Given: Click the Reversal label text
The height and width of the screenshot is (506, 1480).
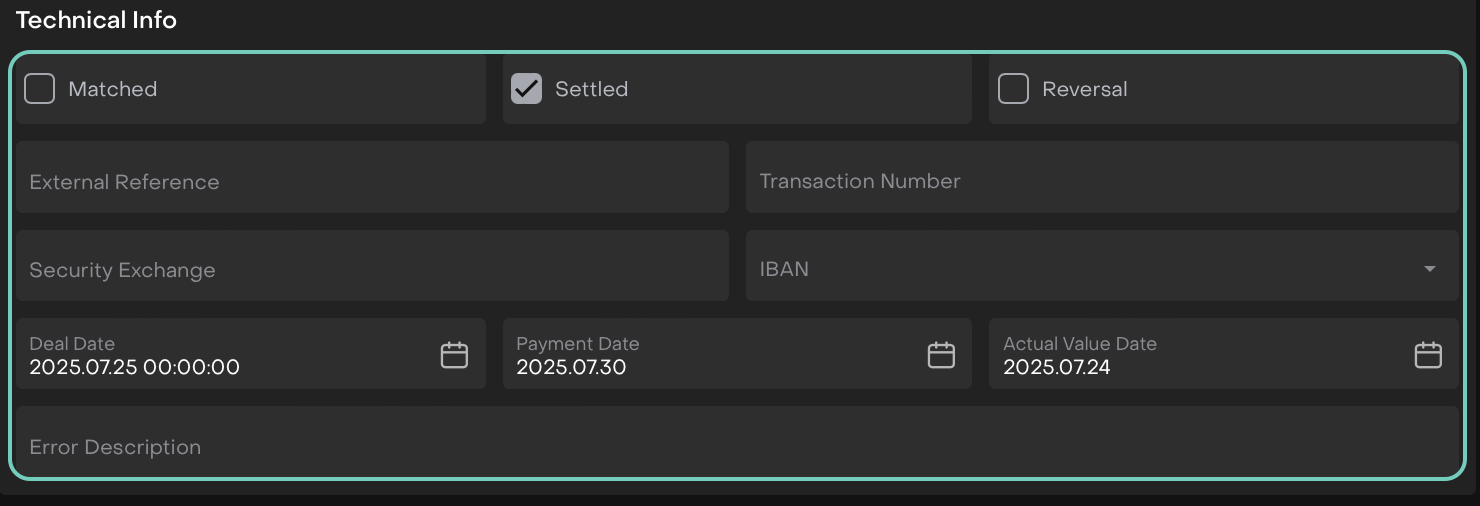Looking at the screenshot, I should click(x=1084, y=89).
